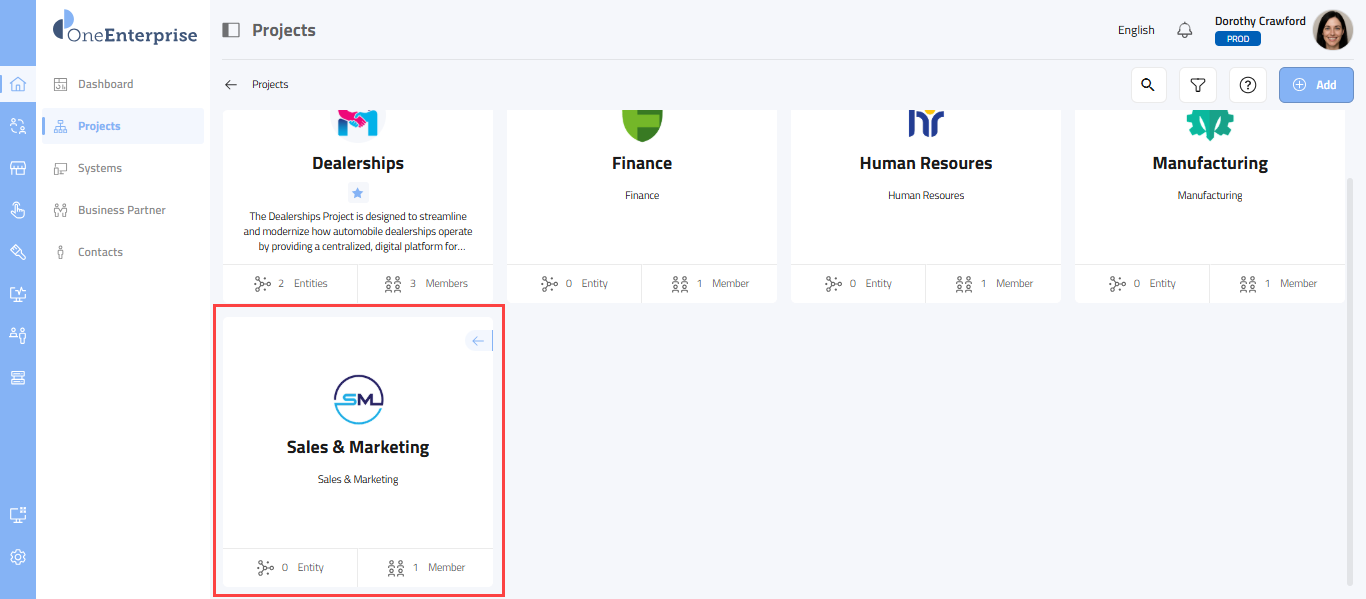This screenshot has height=599, width=1366.
Task: Open Business Partner menu item
Action: 121,210
